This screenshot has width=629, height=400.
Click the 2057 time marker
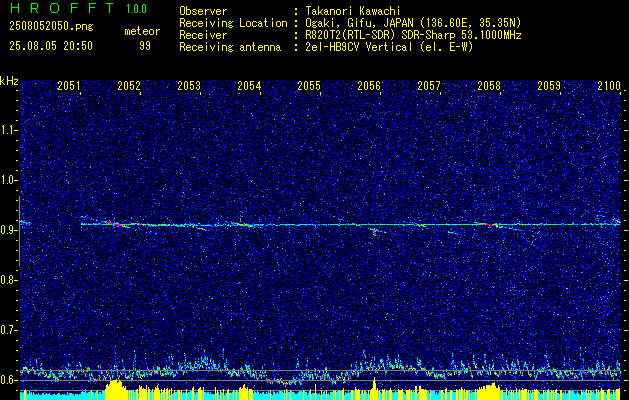click(x=429, y=85)
